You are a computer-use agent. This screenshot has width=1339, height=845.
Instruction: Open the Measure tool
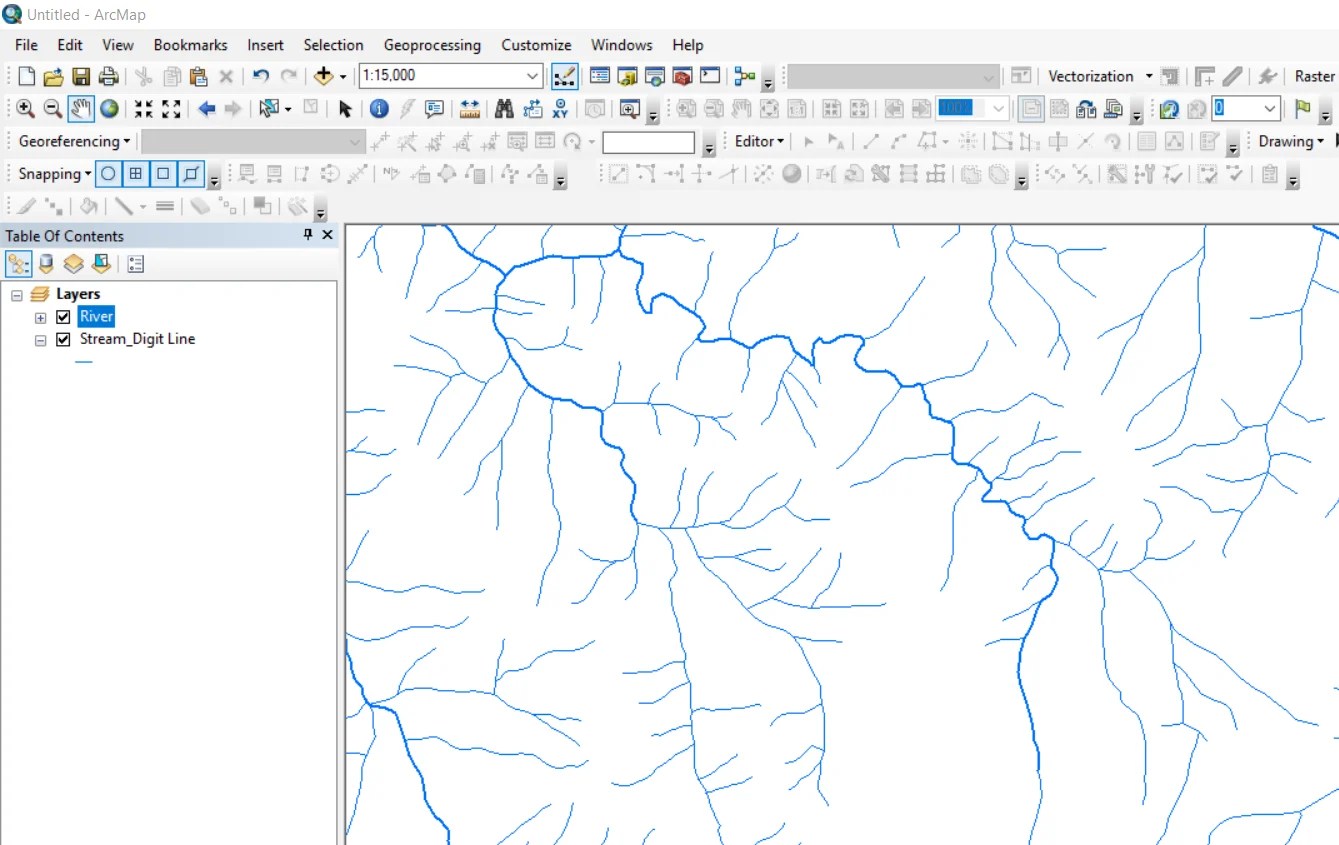[469, 109]
